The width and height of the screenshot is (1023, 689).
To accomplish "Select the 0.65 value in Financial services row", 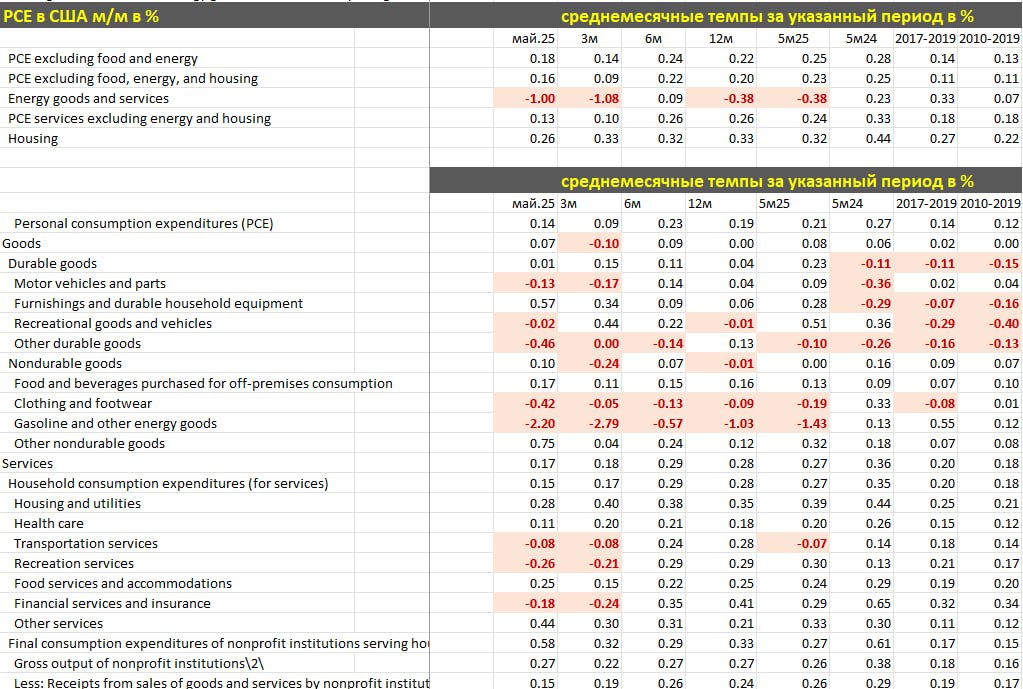I will click(x=876, y=604).
